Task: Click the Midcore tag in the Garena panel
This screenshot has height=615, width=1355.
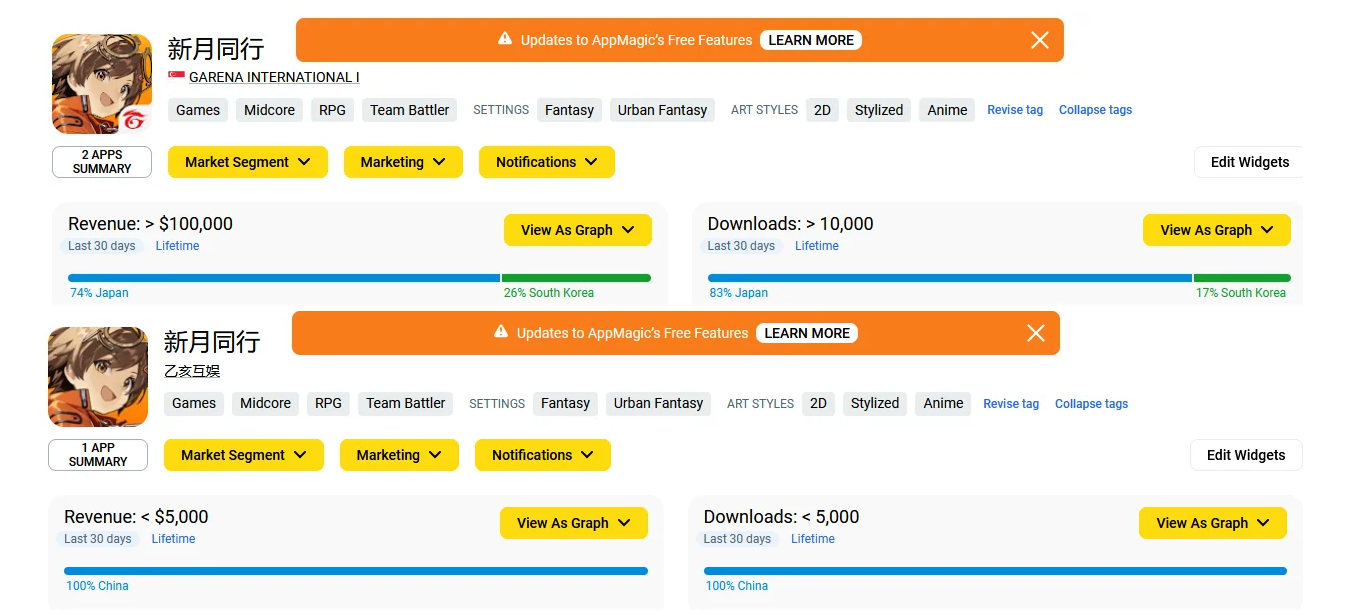Action: pyautogui.click(x=270, y=110)
